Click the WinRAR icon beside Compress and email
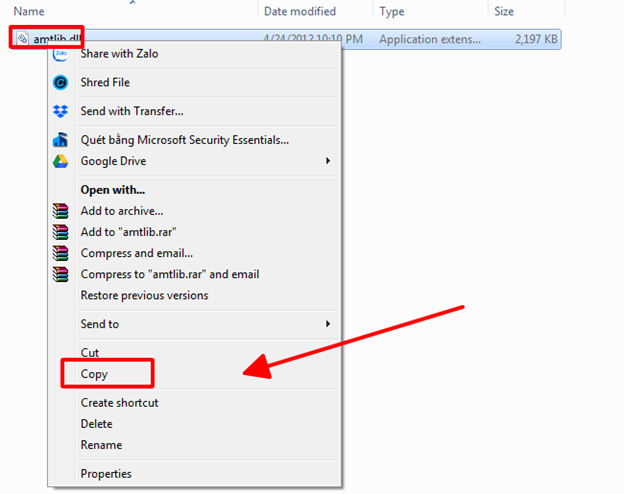Image resolution: width=624 pixels, height=494 pixels. point(60,253)
